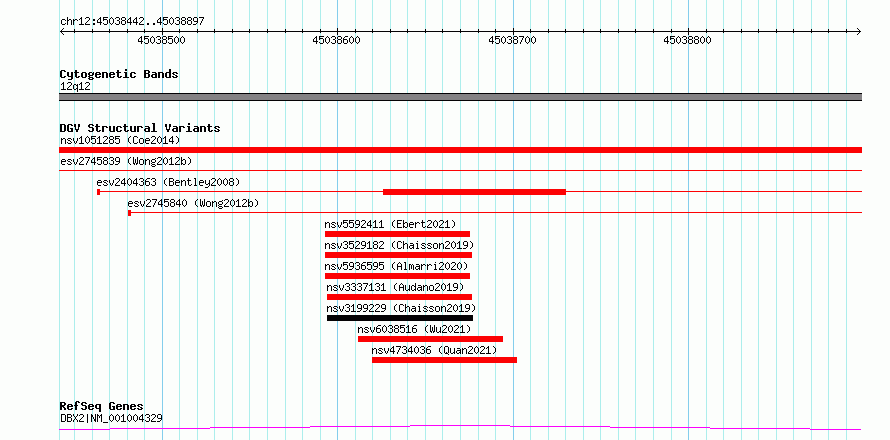Select the red bar under nsv5936595

(397, 276)
